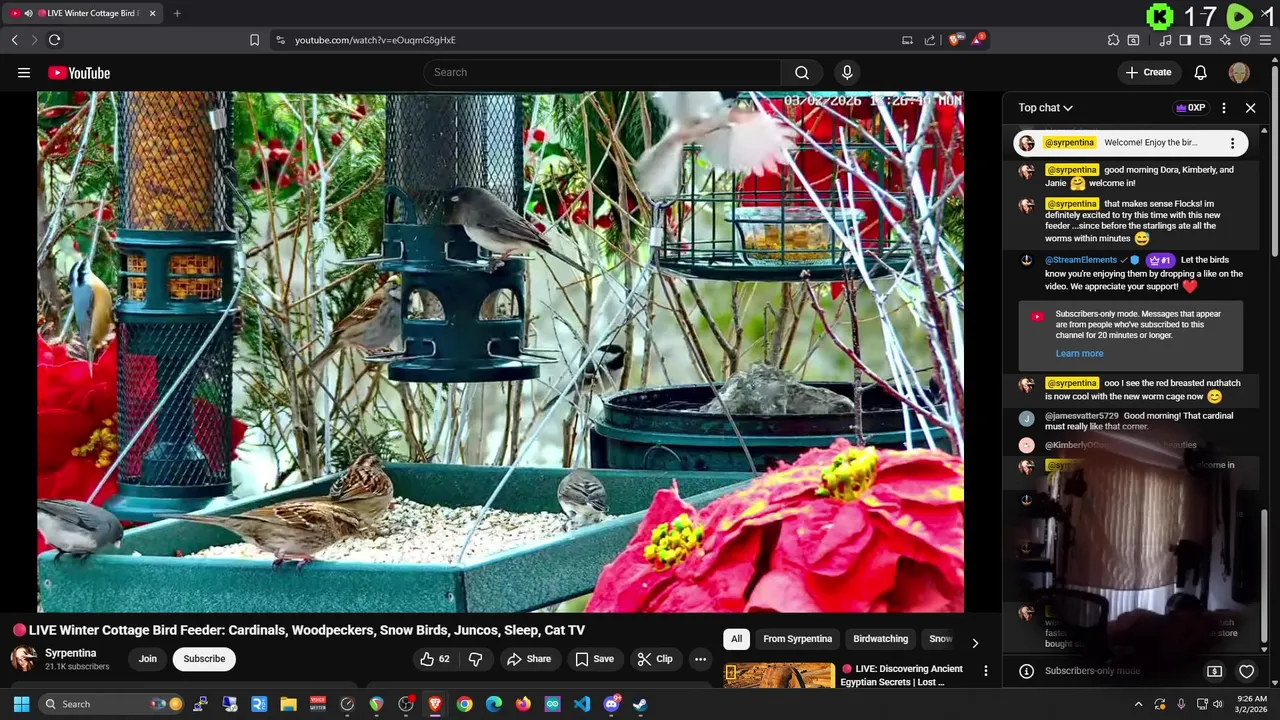Viewport: 1280px width, 720px height.
Task: Click the browser address bar URL
Action: pyautogui.click(x=375, y=40)
